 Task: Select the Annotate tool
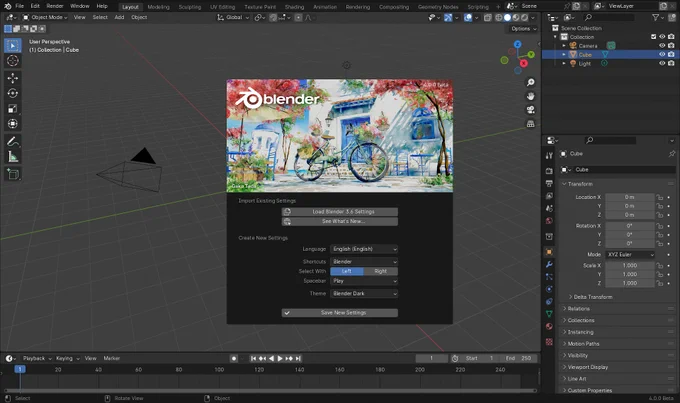[x=13, y=141]
